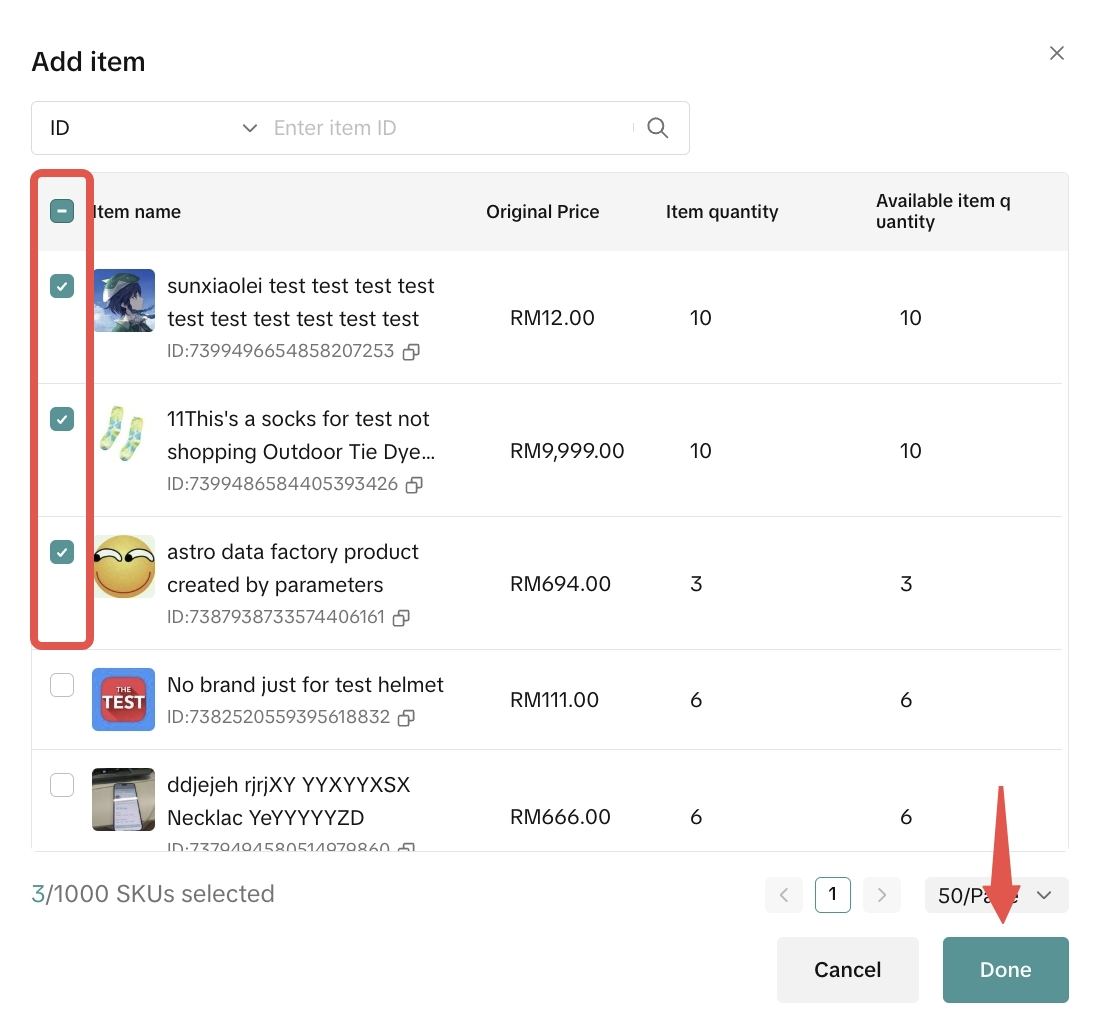Click the Add item dialog title
Image resolution: width=1095 pixels, height=1028 pixels.
pyautogui.click(x=89, y=61)
